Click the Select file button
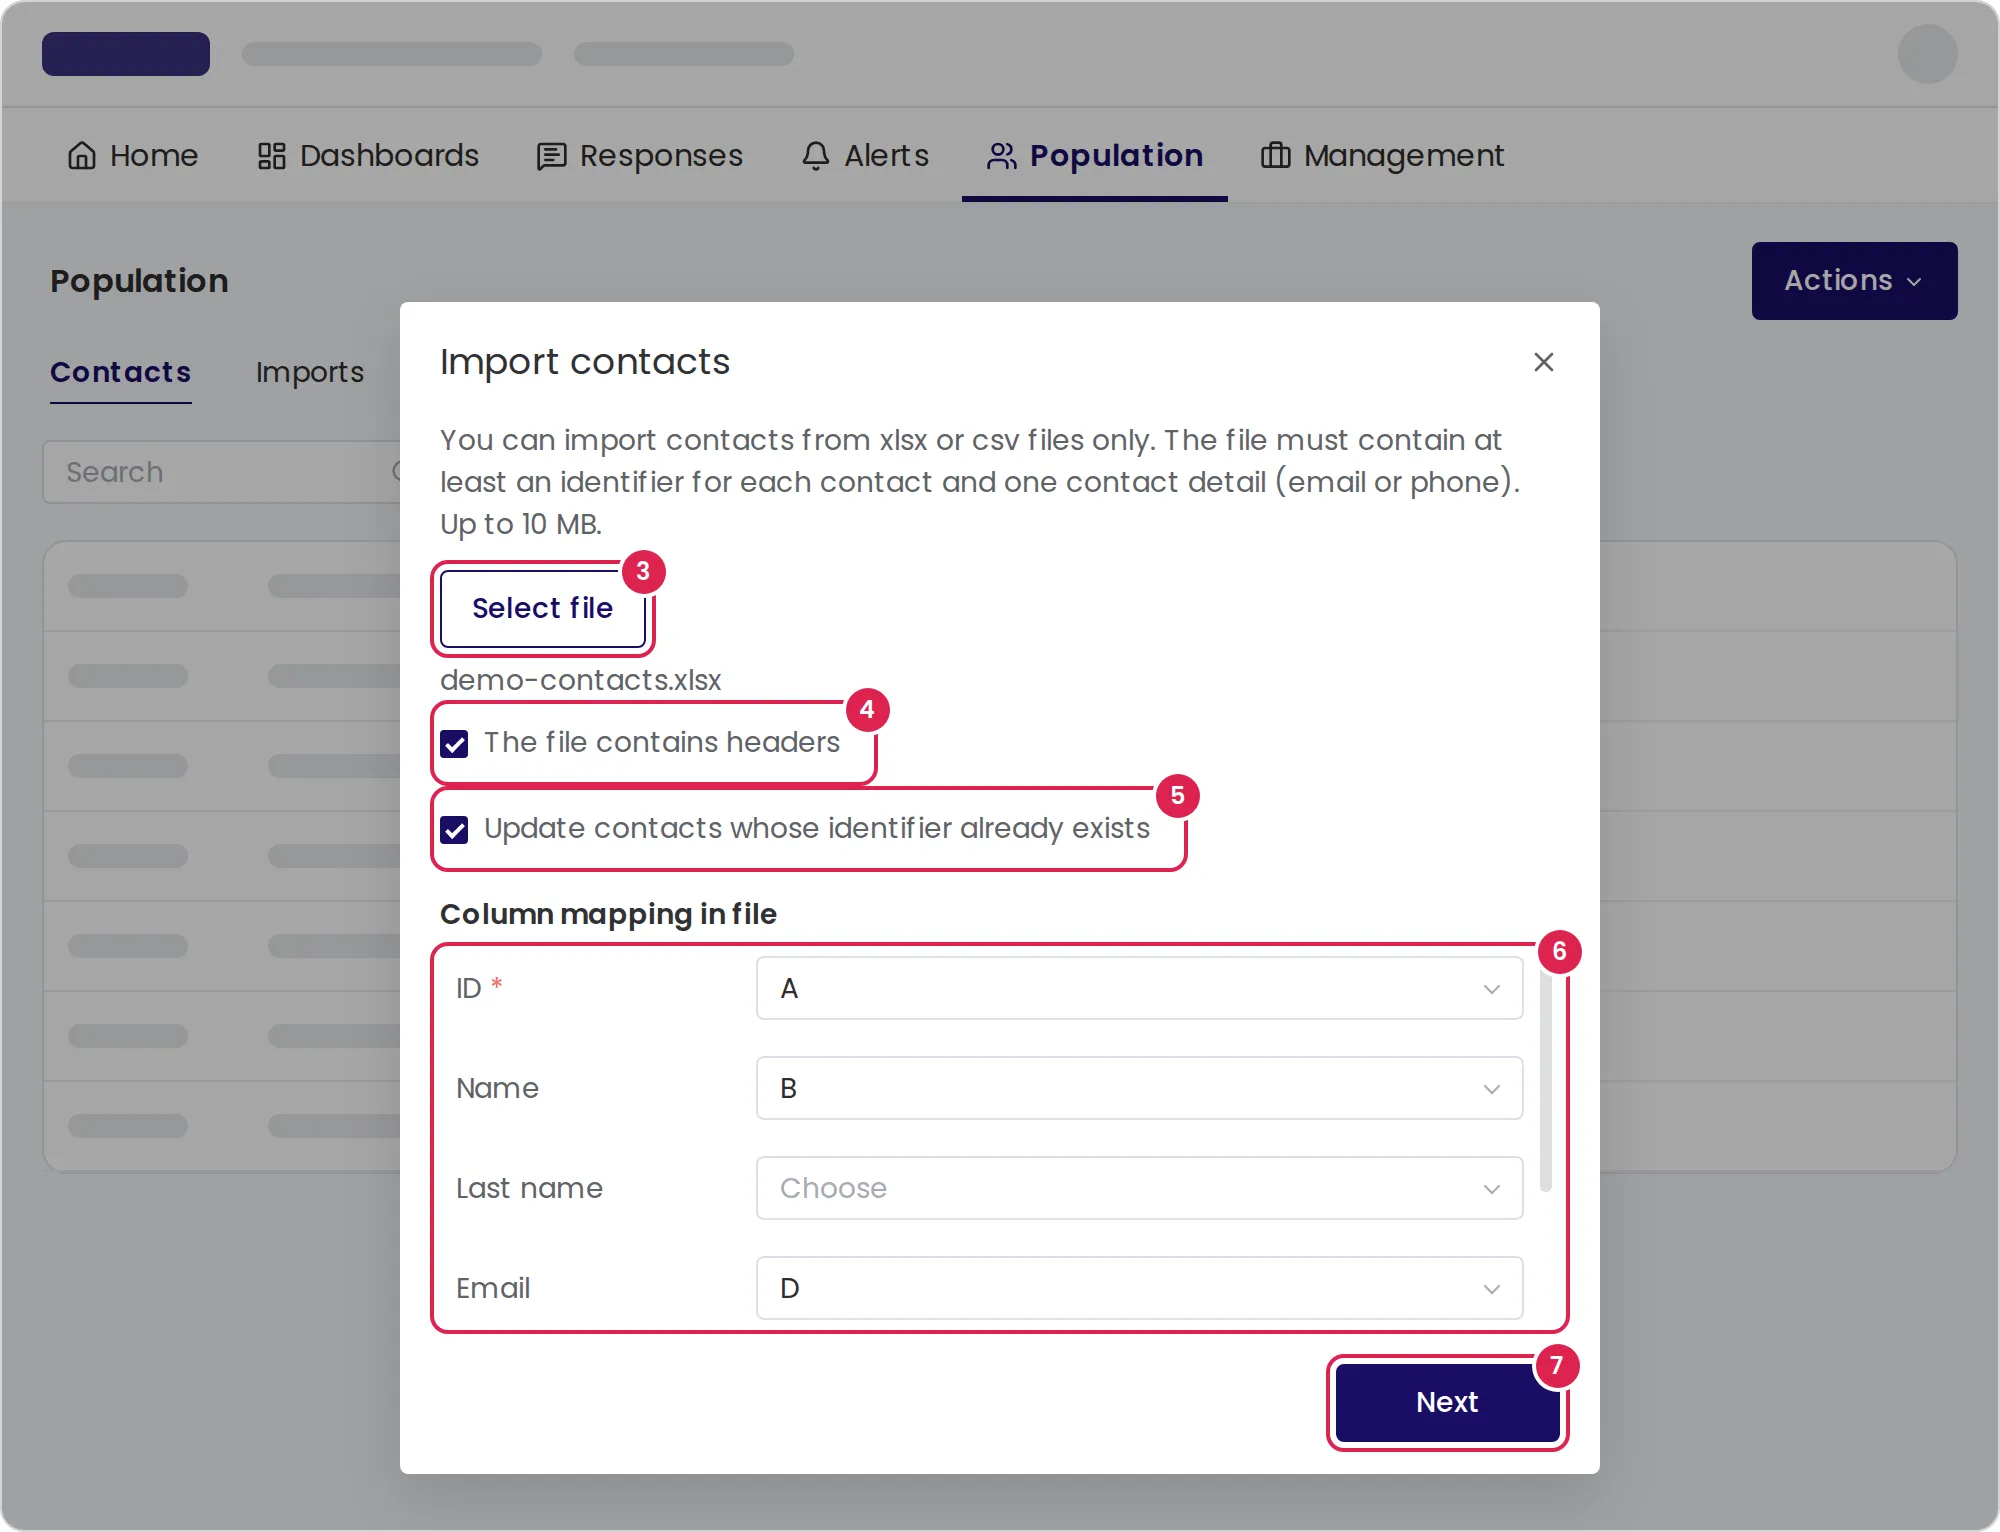The image size is (2000, 1532). pyautogui.click(x=543, y=608)
